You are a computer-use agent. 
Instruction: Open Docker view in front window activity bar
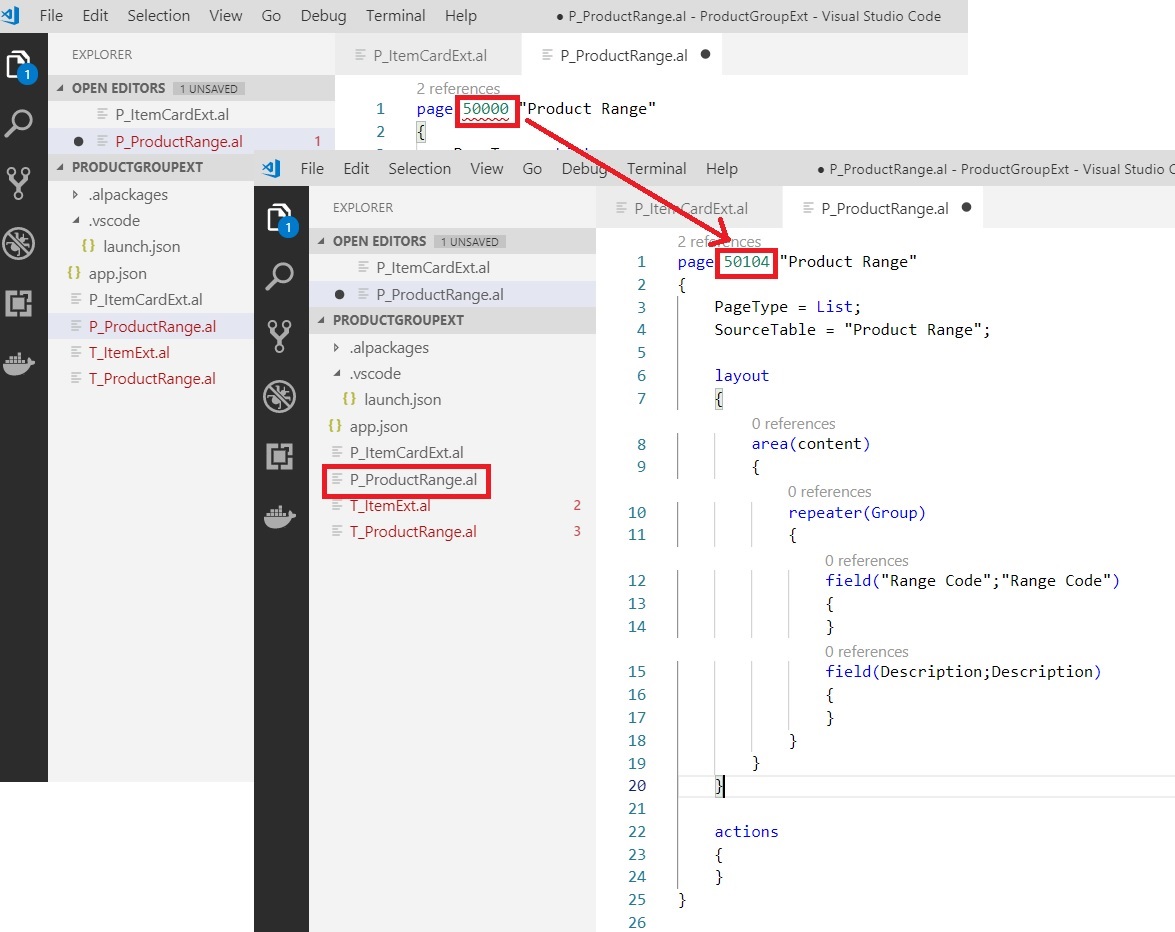point(280,516)
